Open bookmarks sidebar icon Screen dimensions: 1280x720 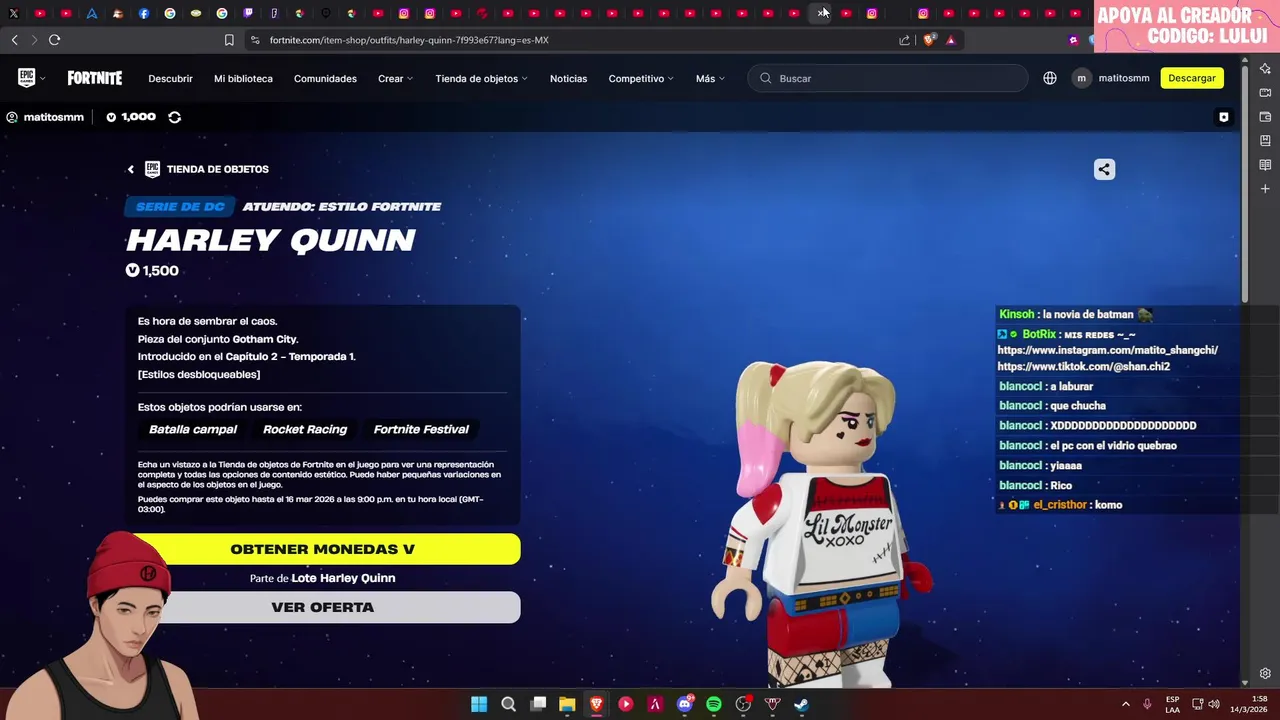1265,141
